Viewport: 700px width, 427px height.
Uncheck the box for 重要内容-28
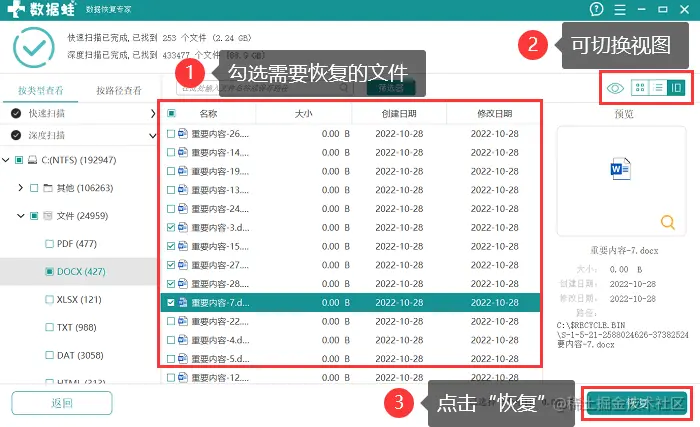(x=171, y=284)
